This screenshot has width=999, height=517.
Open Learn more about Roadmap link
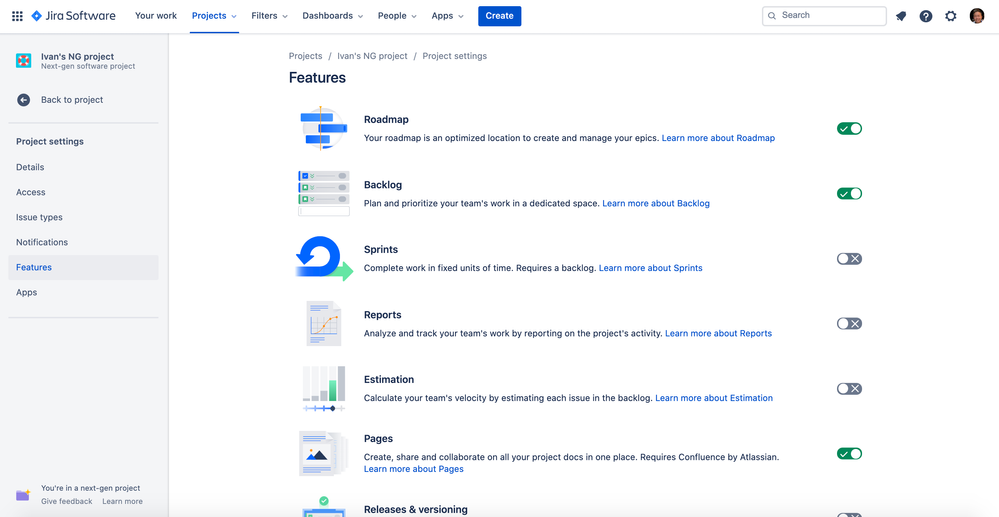718,138
